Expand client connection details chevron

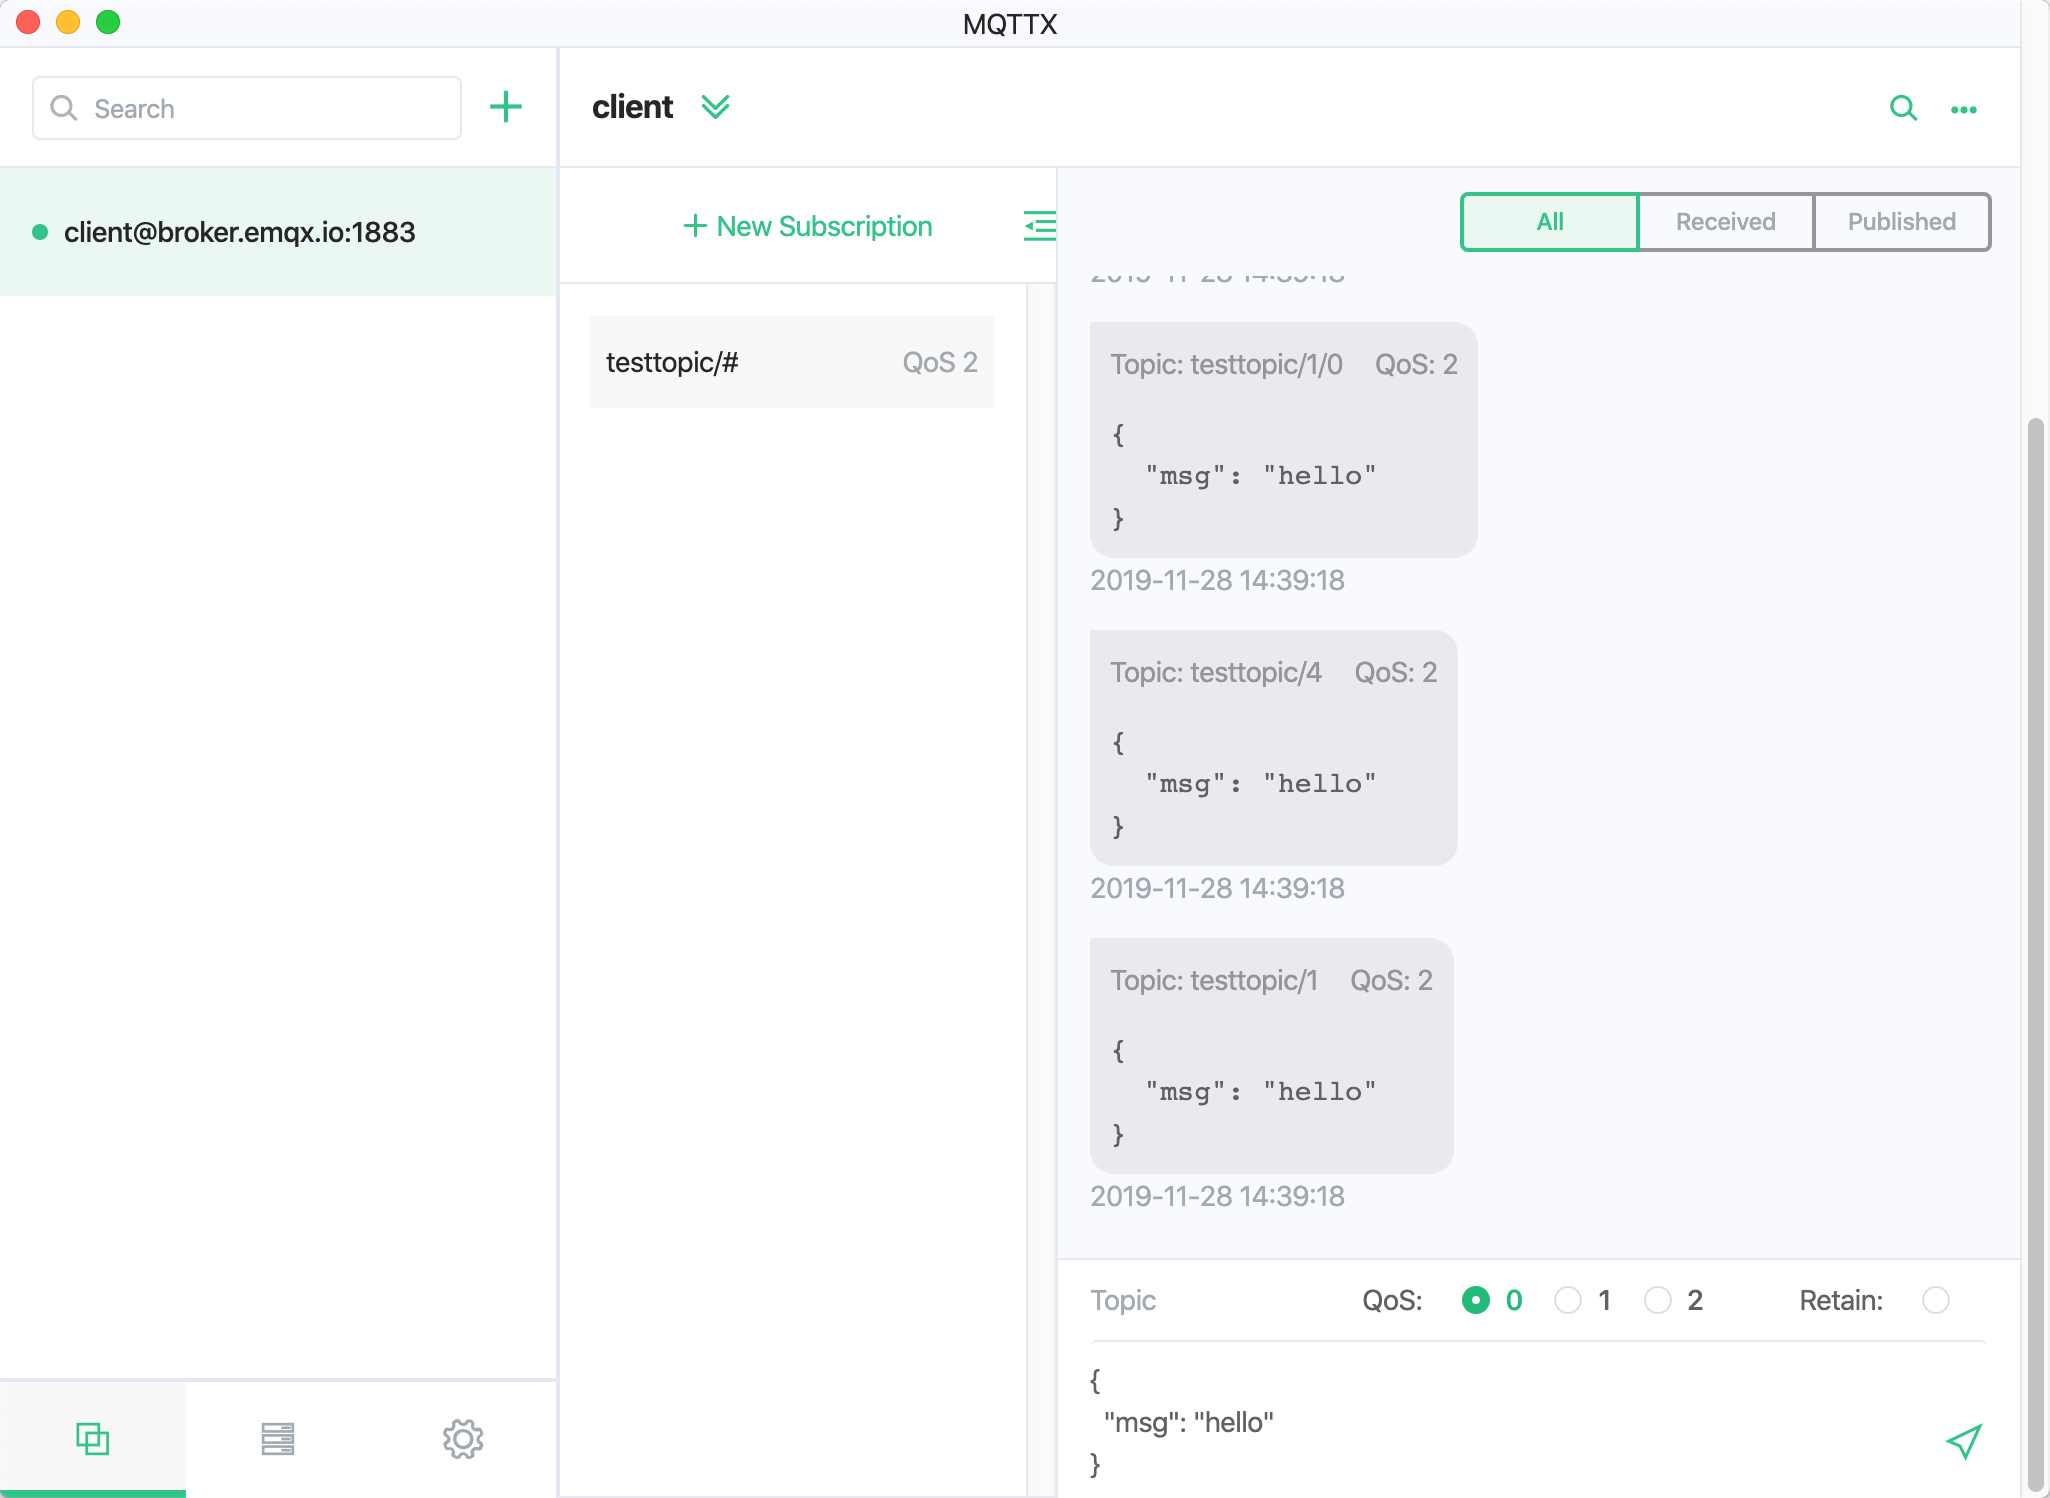715,107
